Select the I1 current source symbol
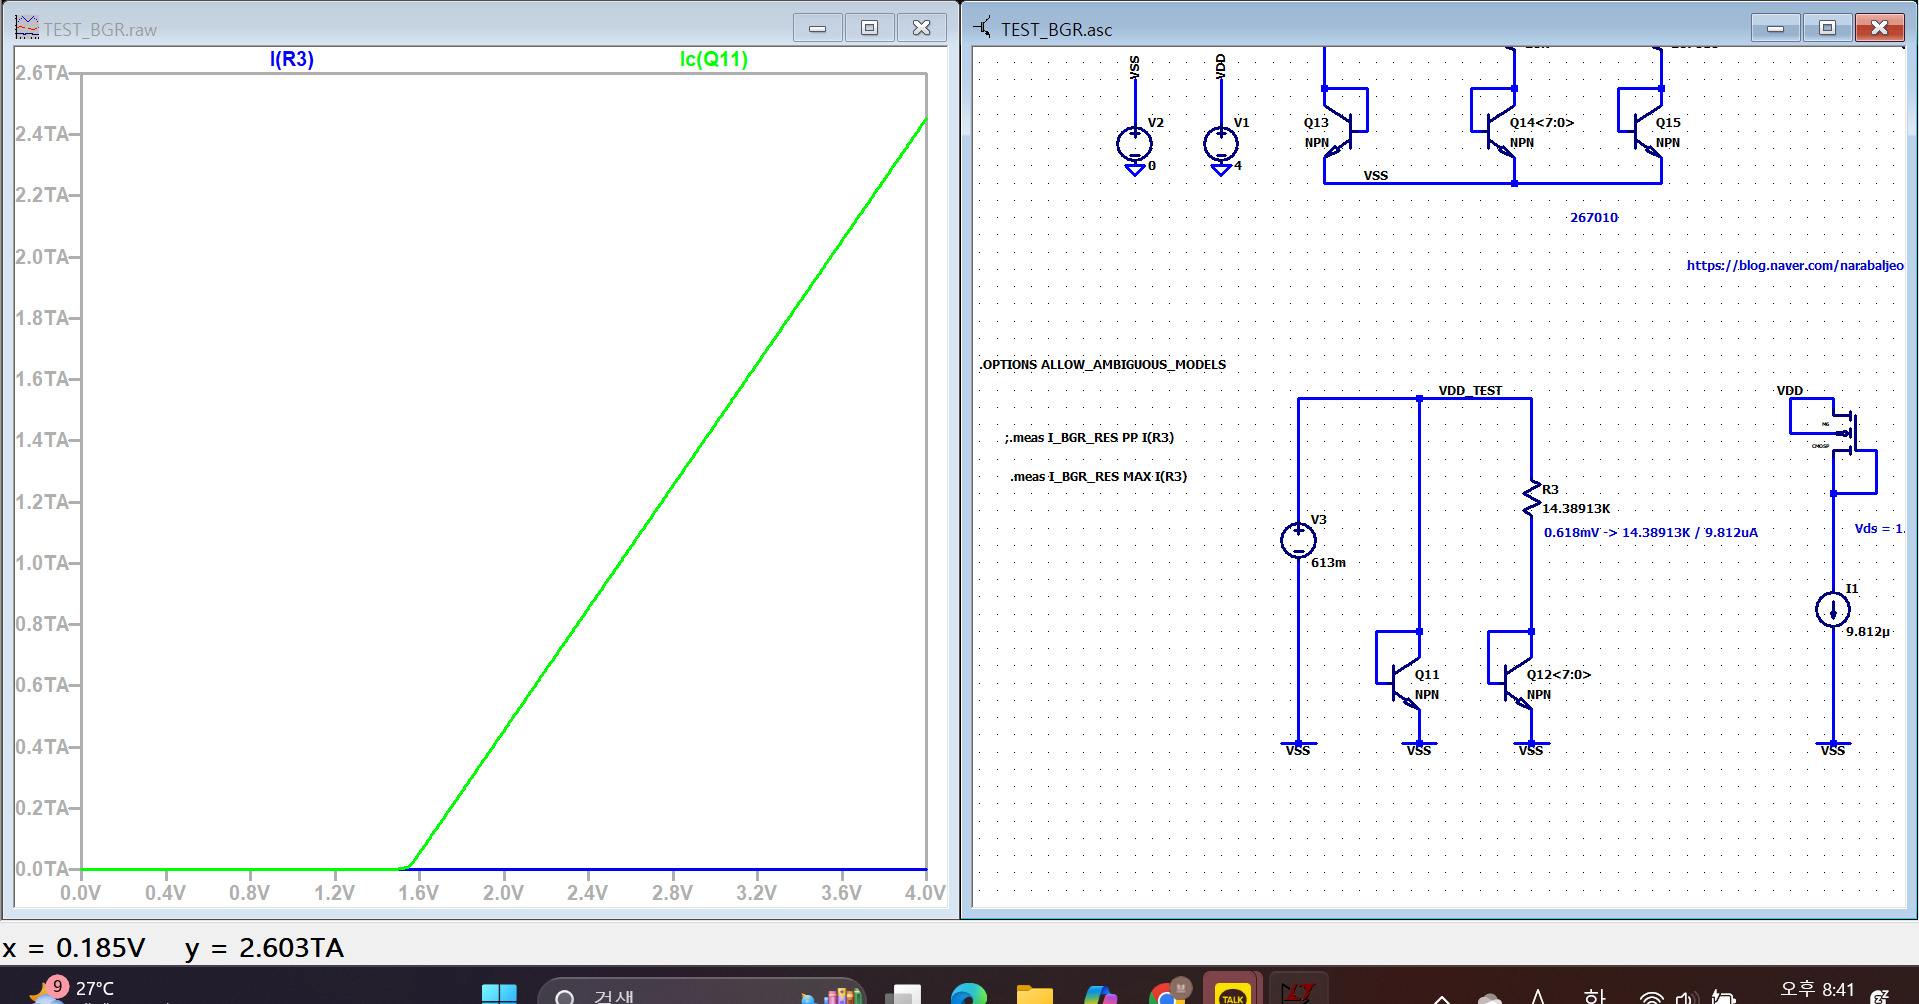 (x=1833, y=609)
